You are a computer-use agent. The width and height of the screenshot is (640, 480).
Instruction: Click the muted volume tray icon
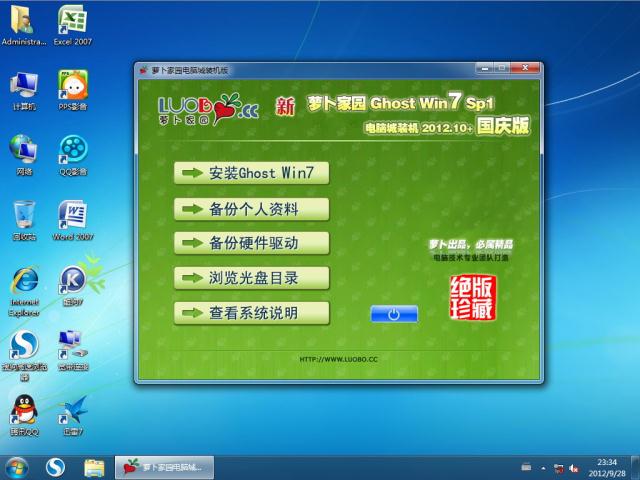pyautogui.click(x=574, y=468)
